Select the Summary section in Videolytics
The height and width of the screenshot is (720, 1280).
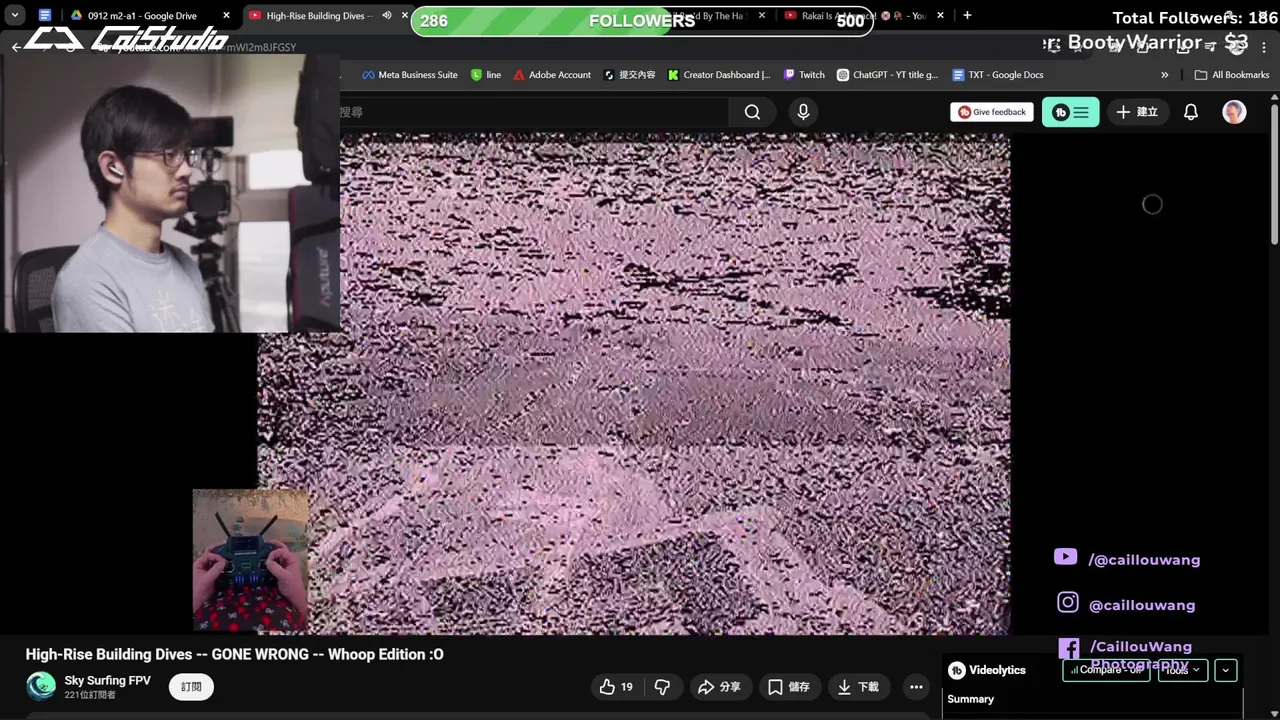pos(970,699)
